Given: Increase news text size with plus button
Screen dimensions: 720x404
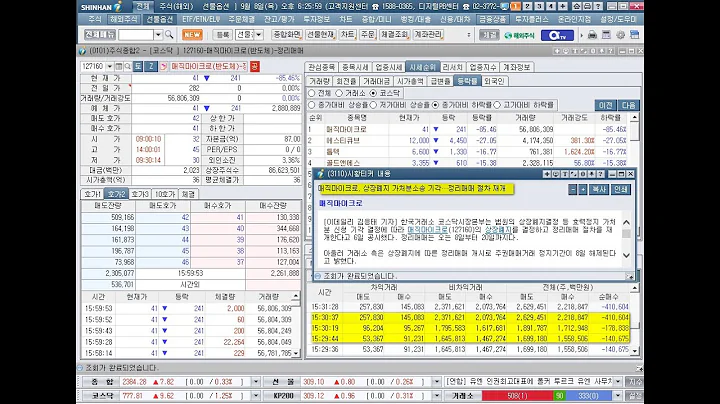Looking at the screenshot, I should click(x=583, y=189).
